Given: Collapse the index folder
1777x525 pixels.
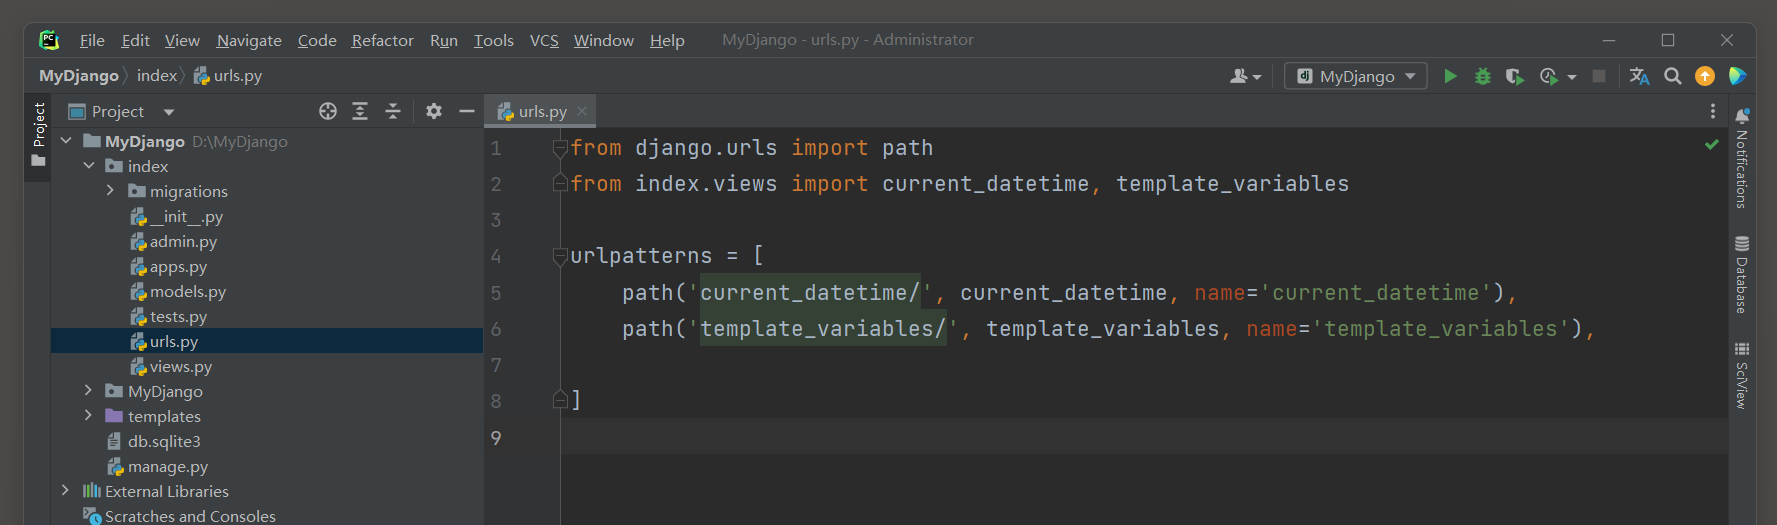Looking at the screenshot, I should 89,166.
